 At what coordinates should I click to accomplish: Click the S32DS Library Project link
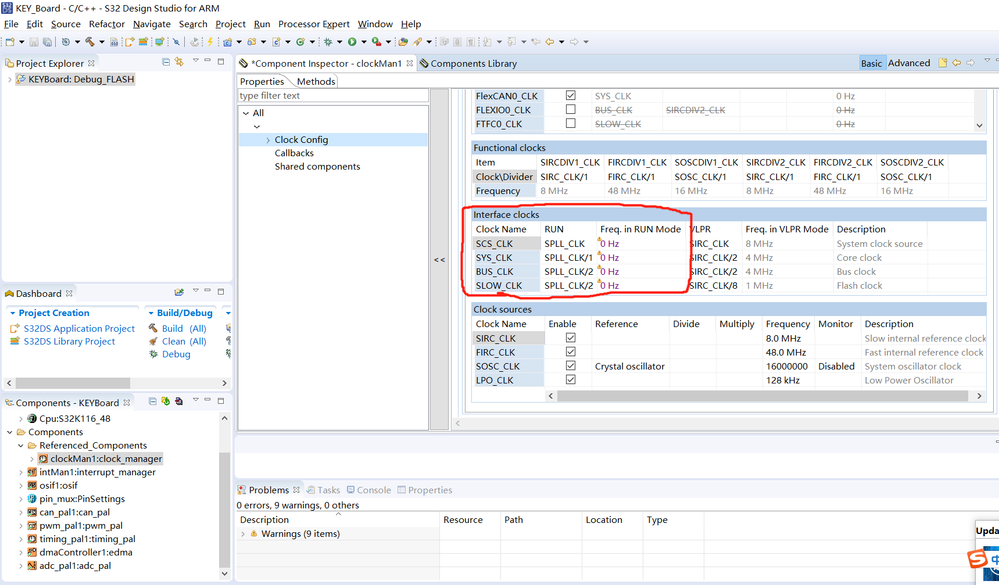tap(69, 342)
